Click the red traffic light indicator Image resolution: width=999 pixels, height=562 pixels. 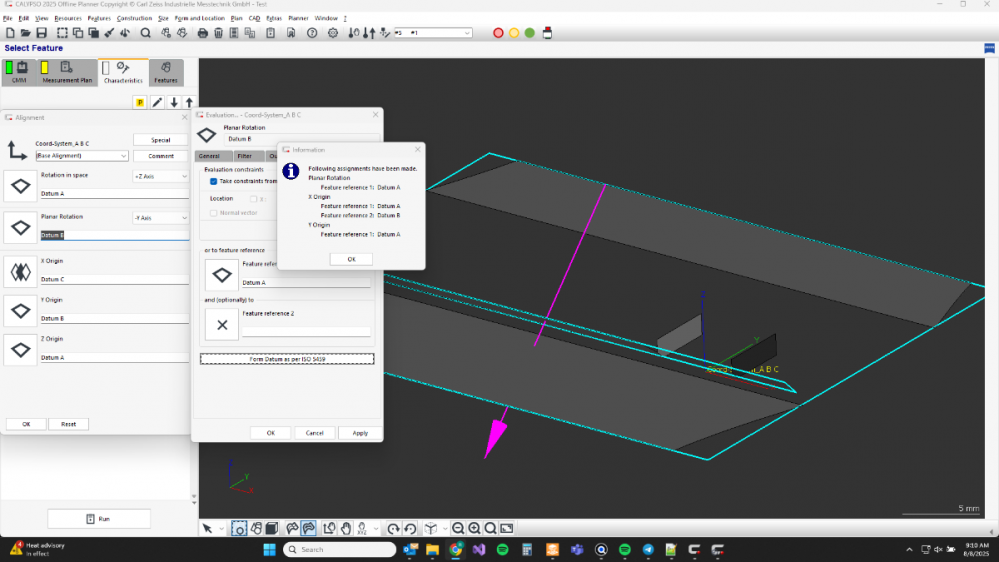pyautogui.click(x=498, y=33)
